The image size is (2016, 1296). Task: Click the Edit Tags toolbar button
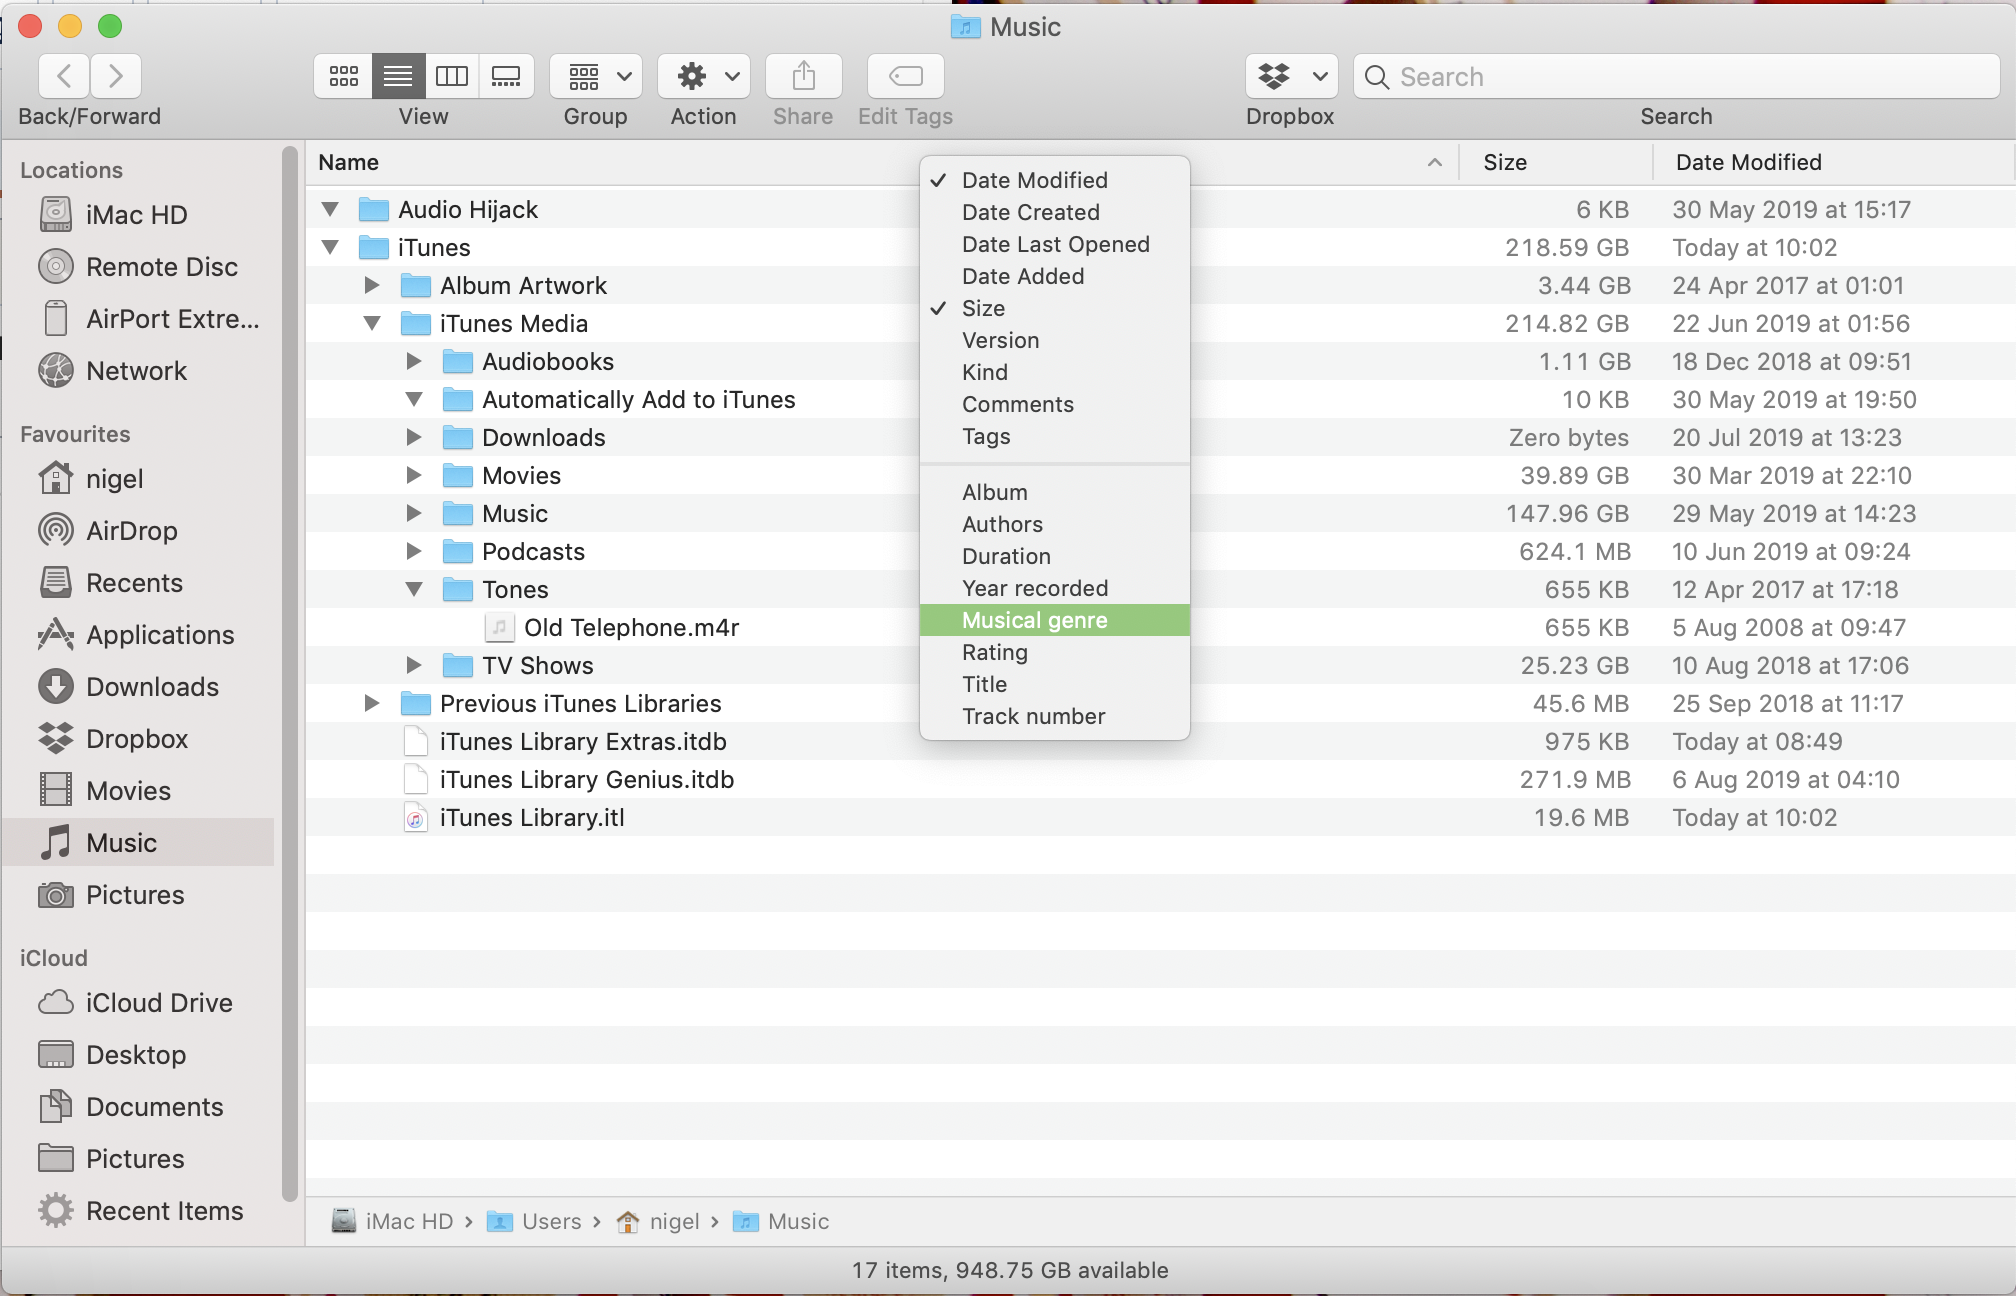coord(906,76)
